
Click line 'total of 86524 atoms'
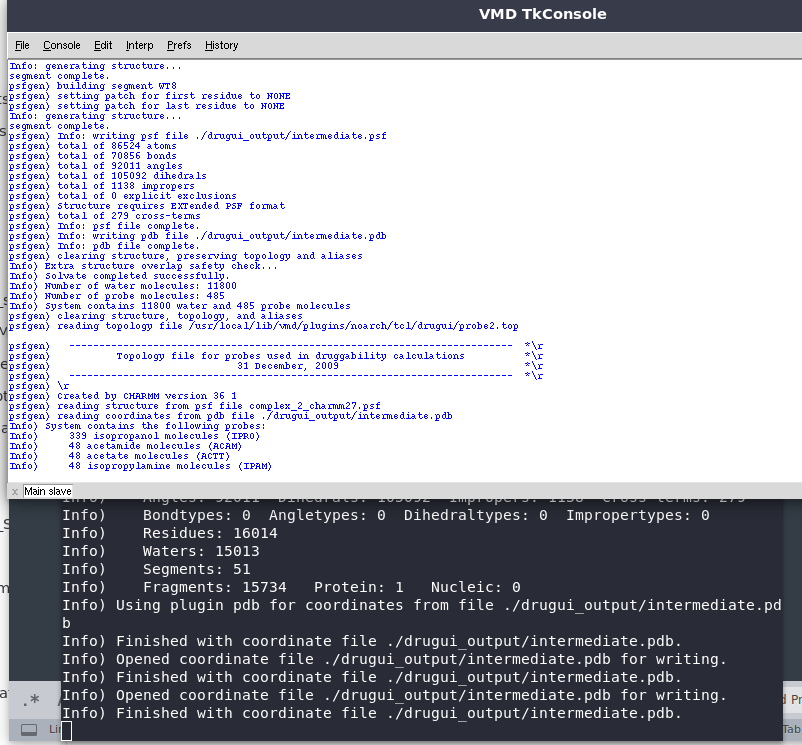click(x=93, y=146)
